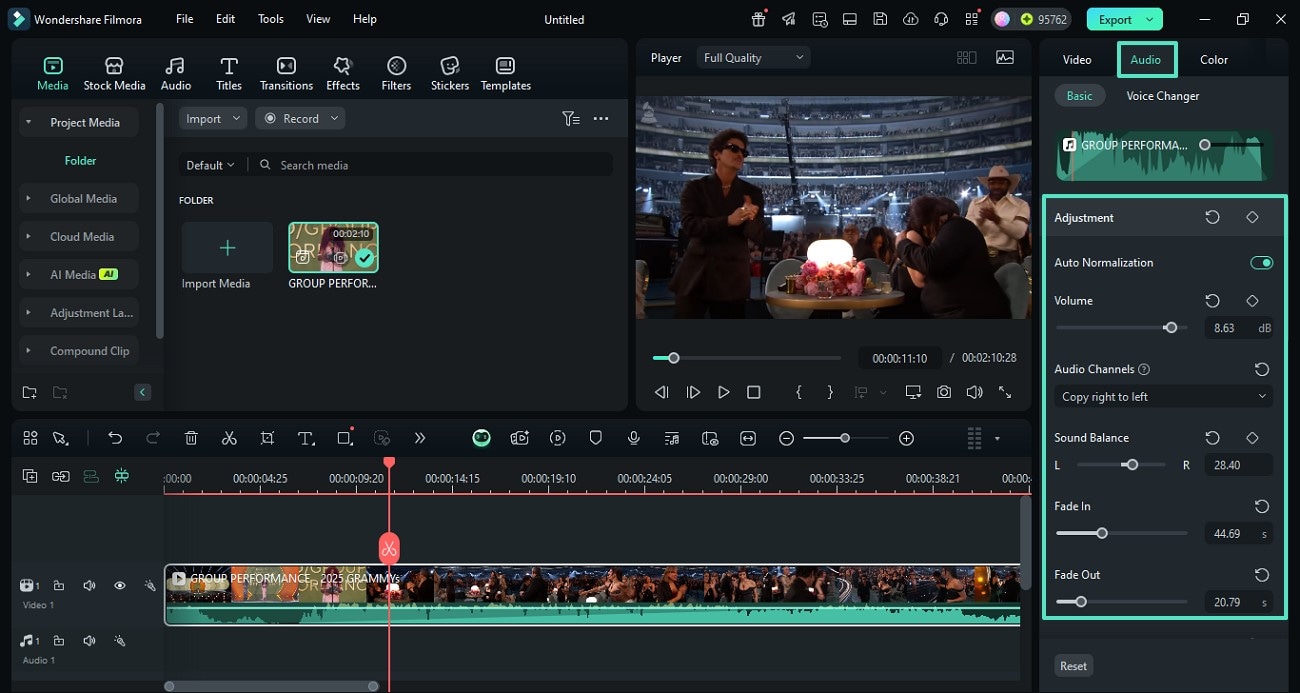Delete selected clip with trash icon

[x=191, y=438]
